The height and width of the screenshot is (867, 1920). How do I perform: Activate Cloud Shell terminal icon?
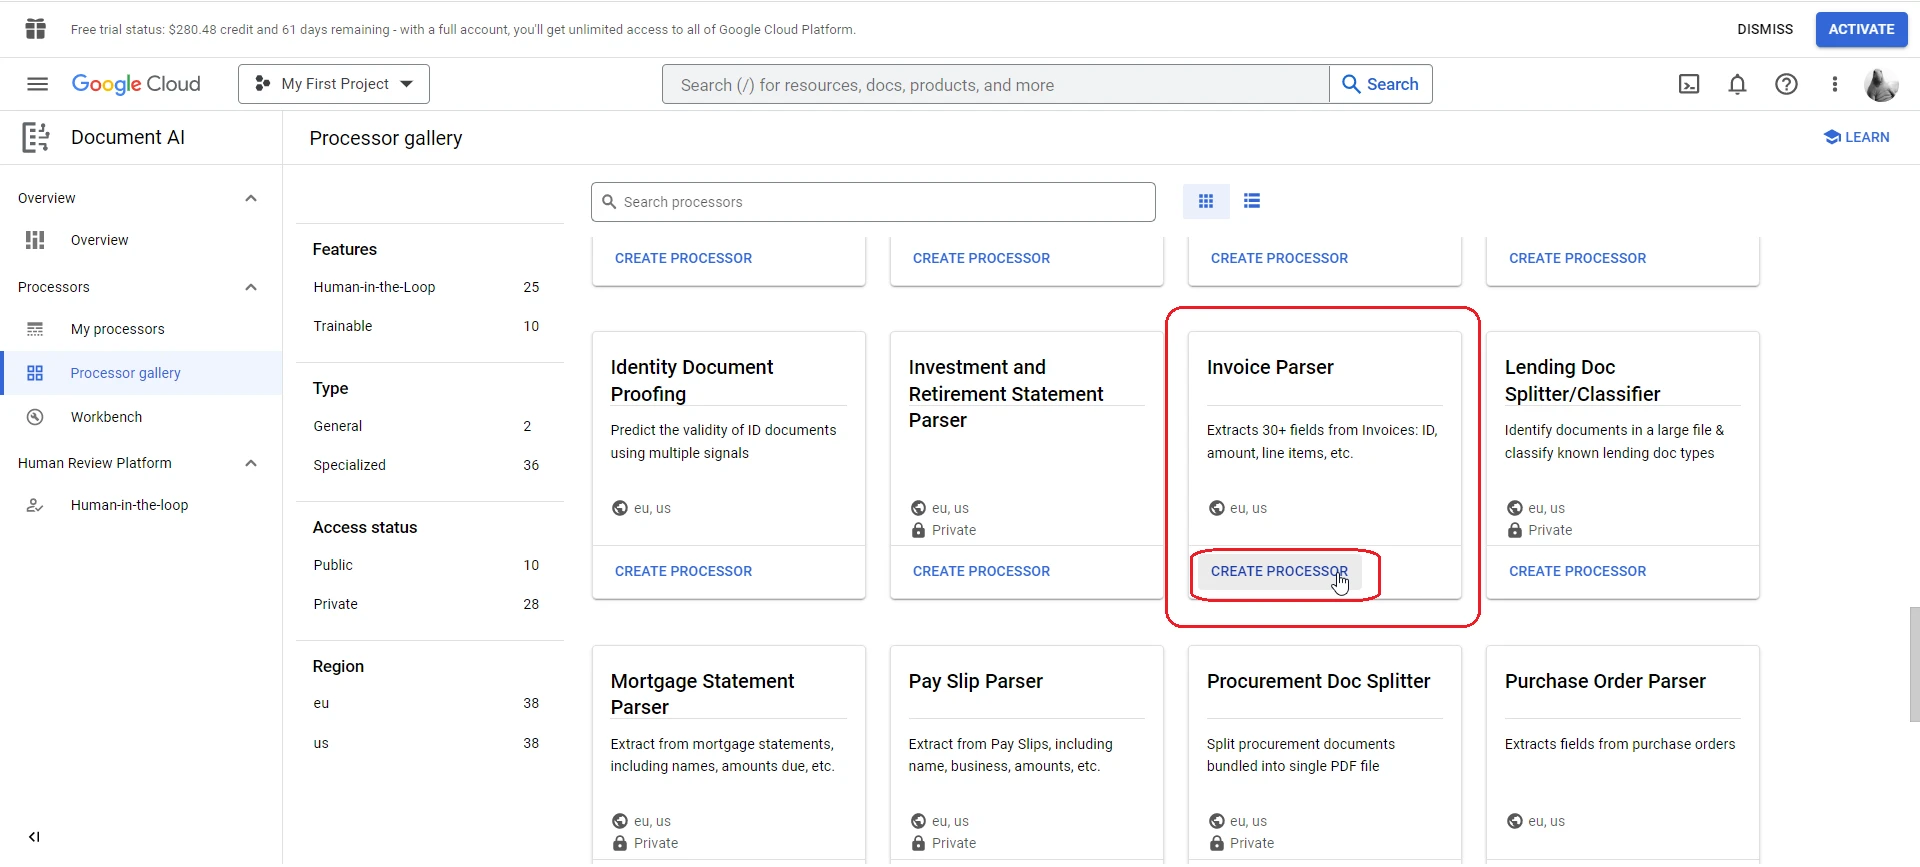[x=1689, y=84]
